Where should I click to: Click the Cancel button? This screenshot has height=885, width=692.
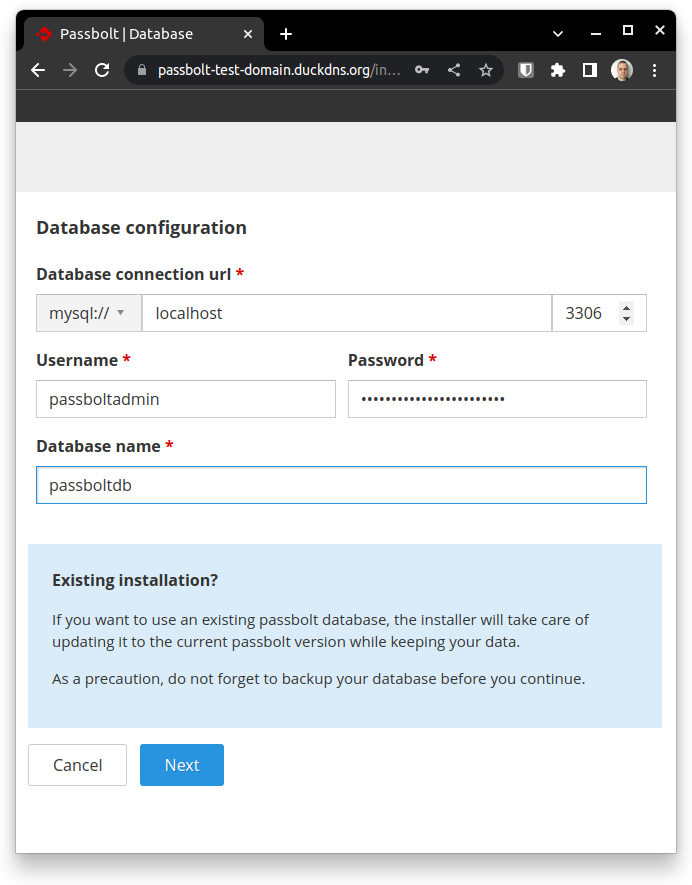77,765
